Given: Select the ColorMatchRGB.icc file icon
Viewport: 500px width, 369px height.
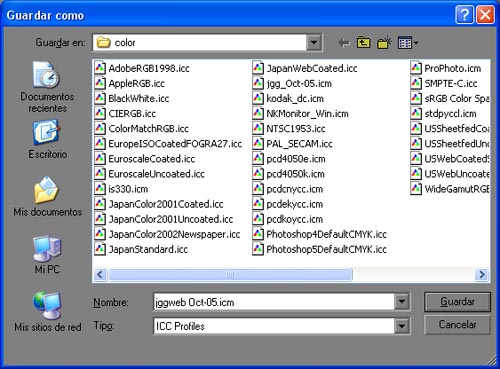Looking at the screenshot, I should click(100, 128).
